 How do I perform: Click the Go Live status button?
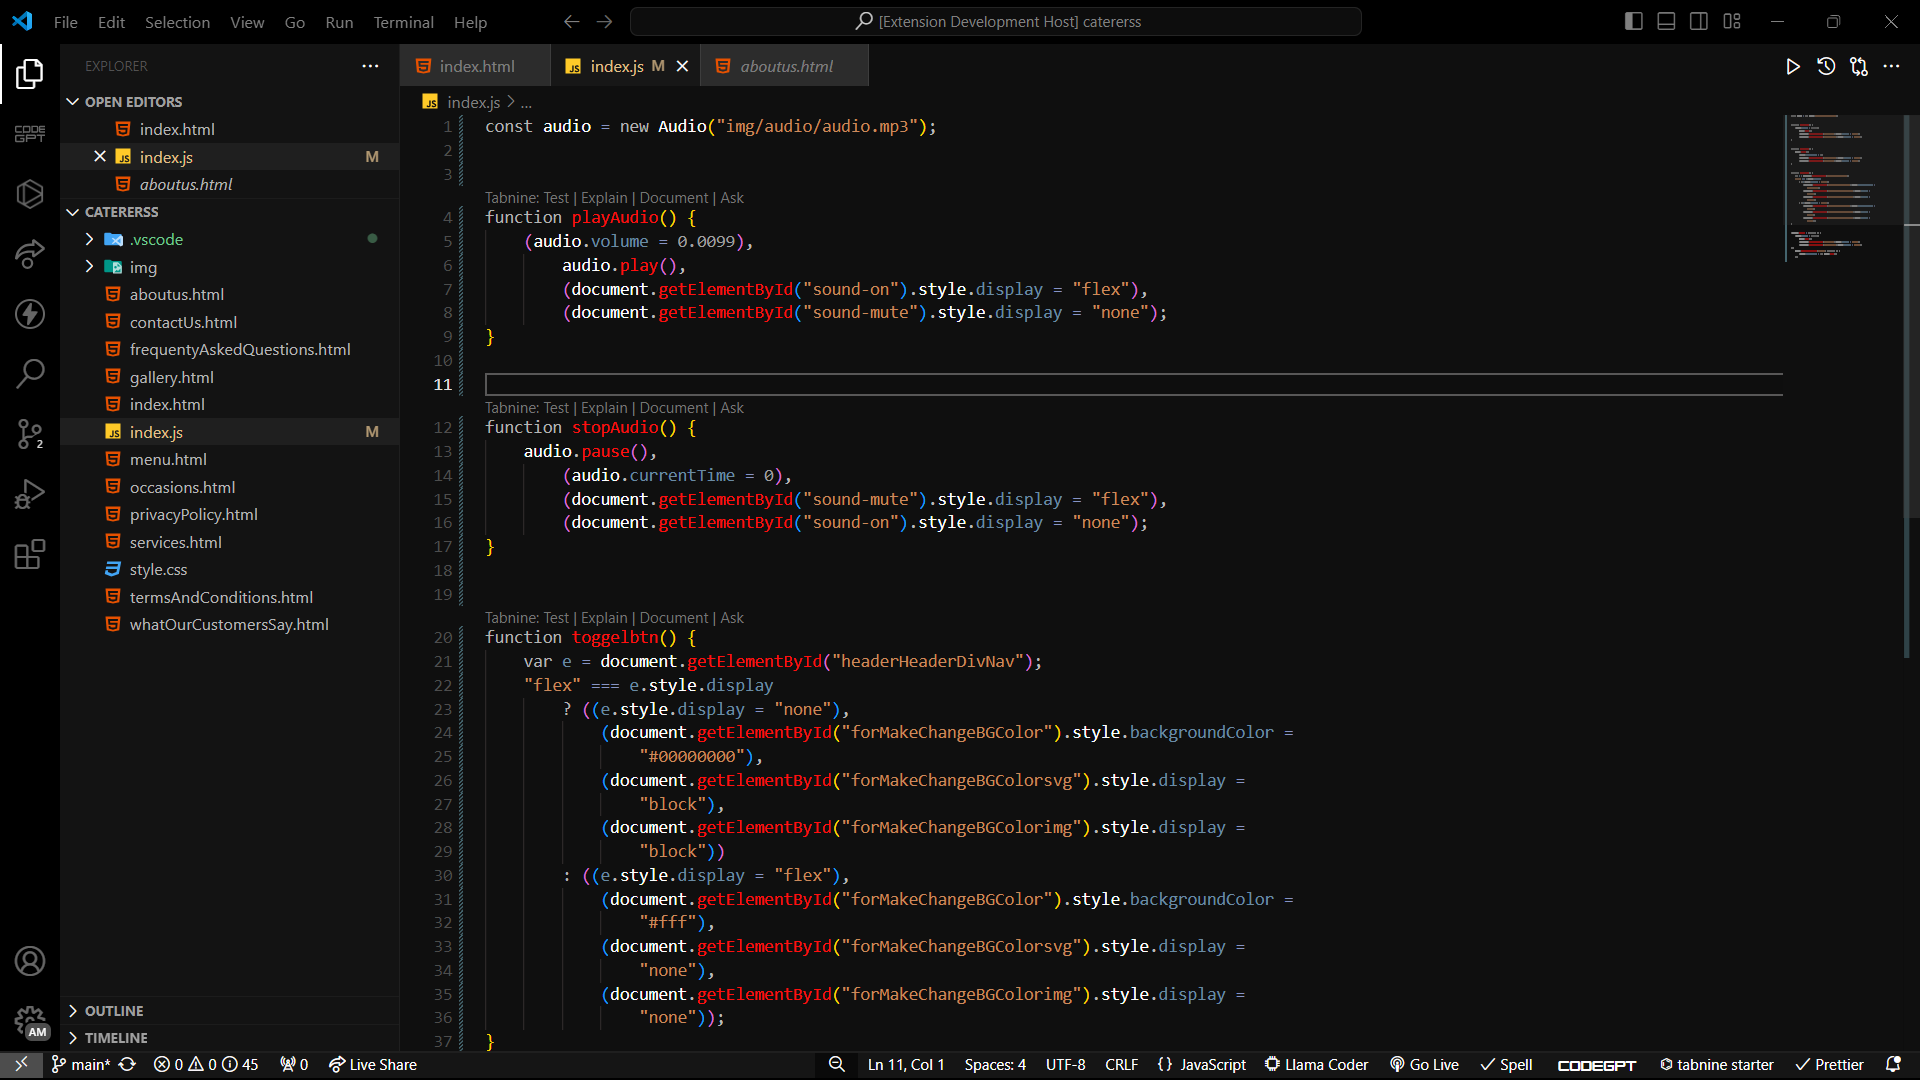tap(1424, 1065)
